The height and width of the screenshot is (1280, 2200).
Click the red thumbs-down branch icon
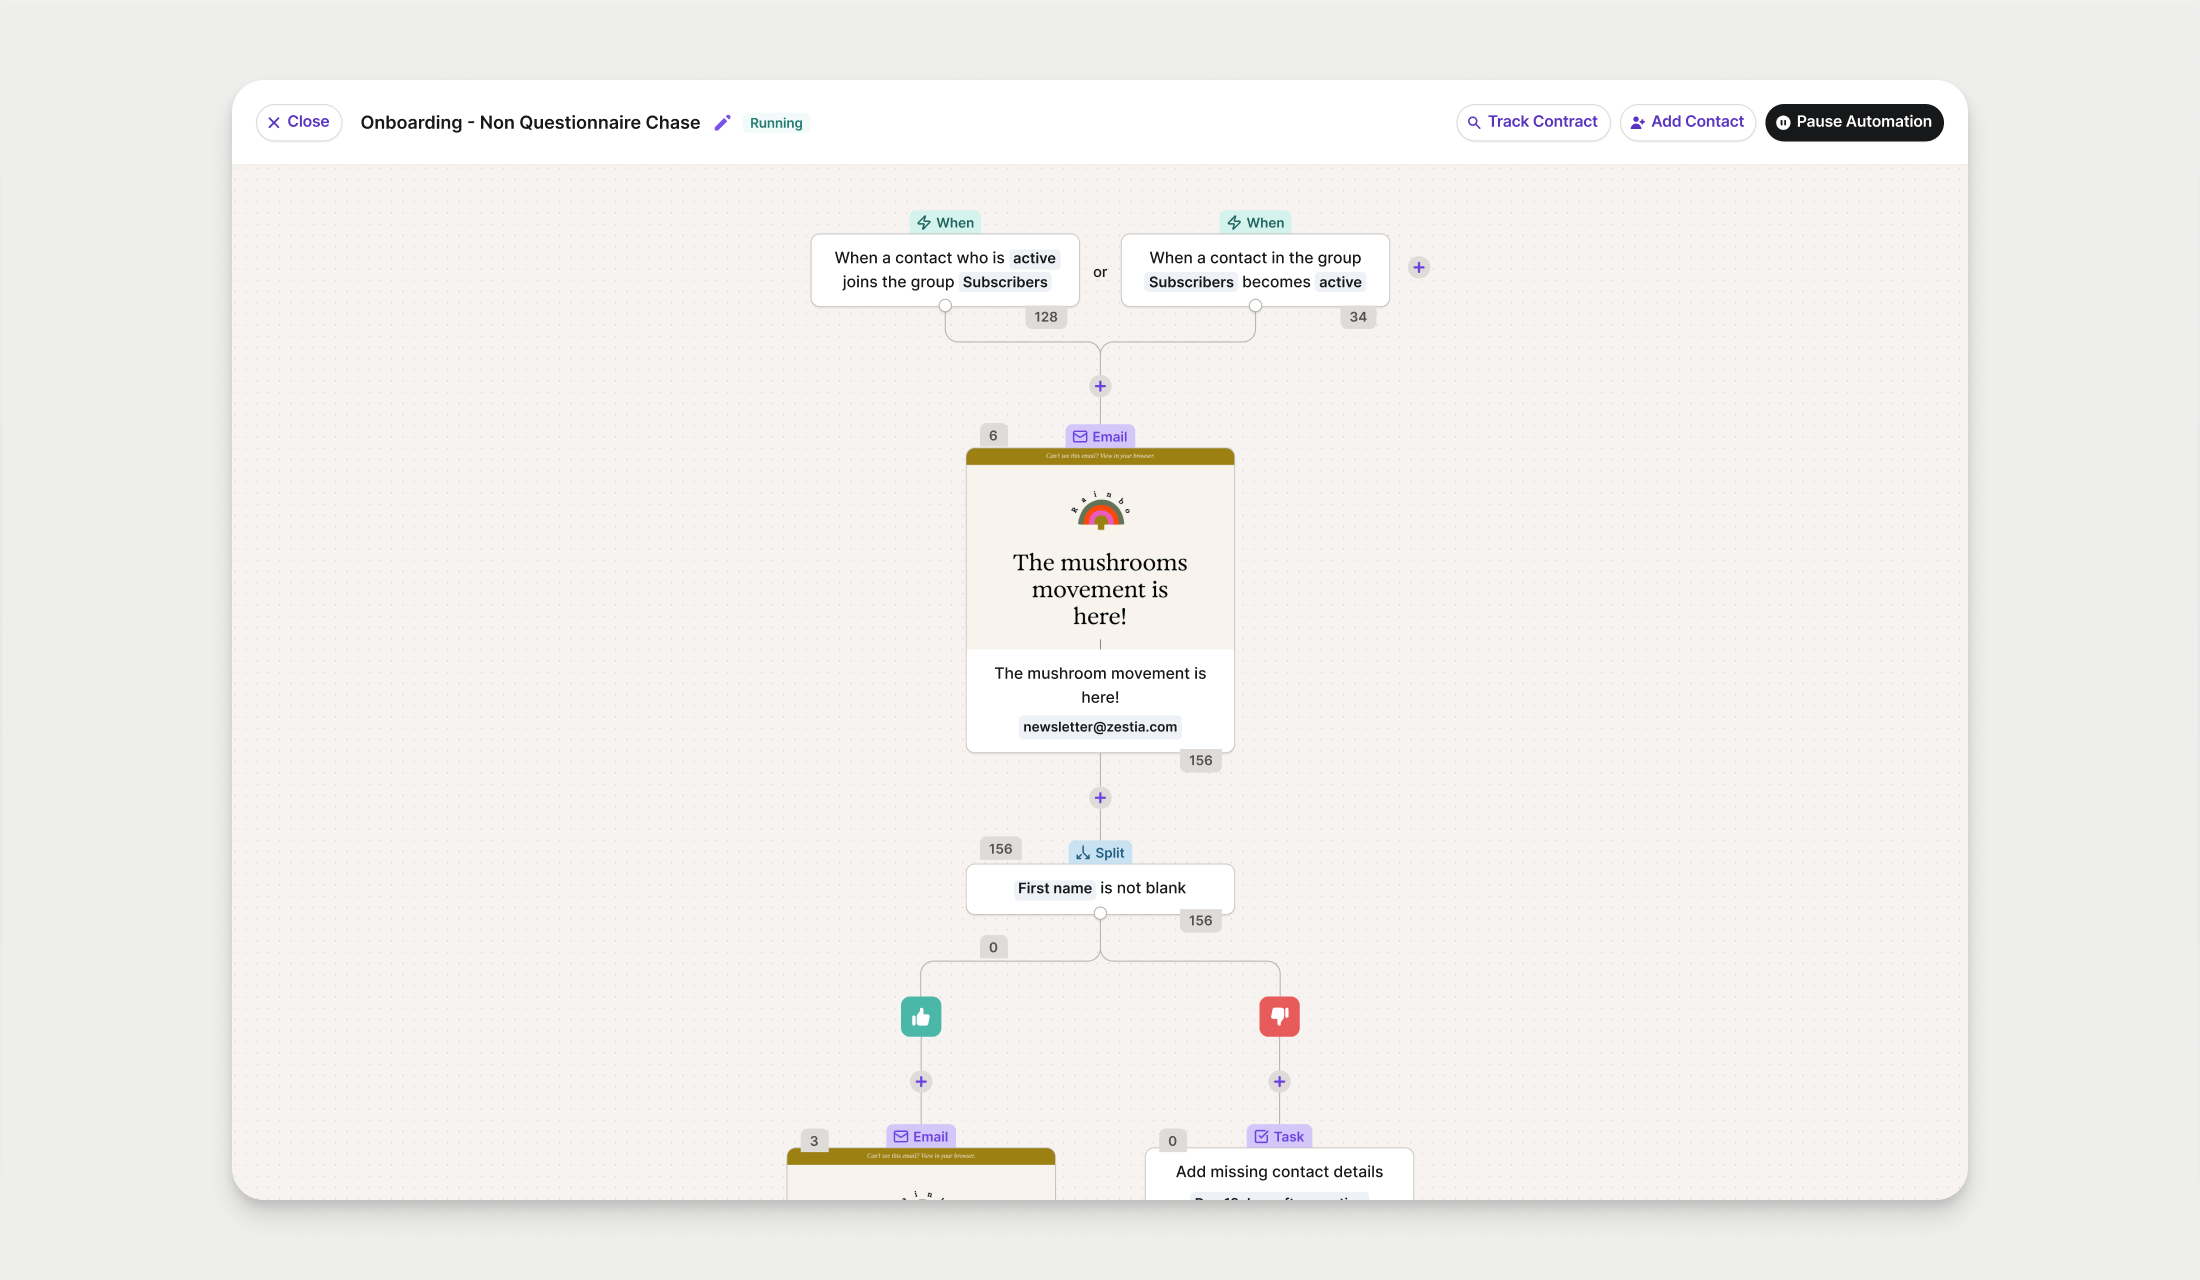pyautogui.click(x=1279, y=1017)
